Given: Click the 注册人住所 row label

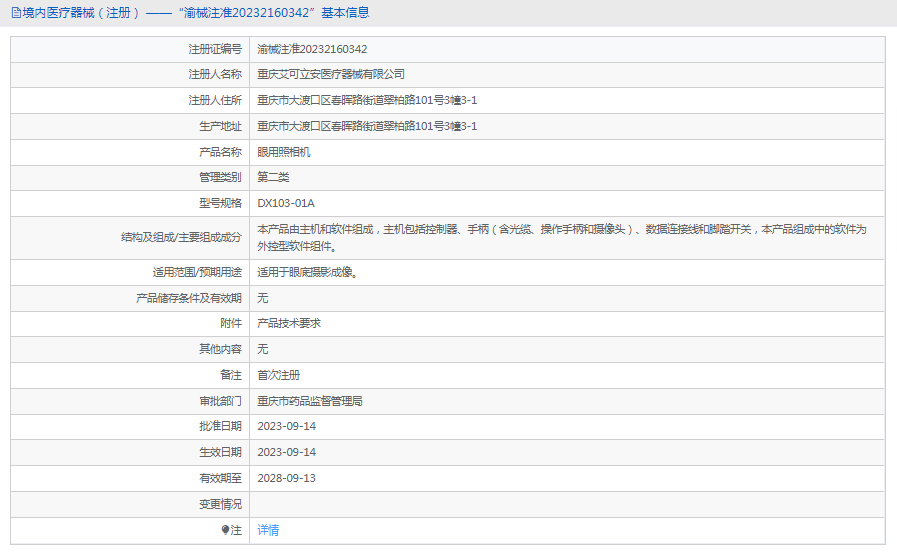Looking at the screenshot, I should (215, 100).
